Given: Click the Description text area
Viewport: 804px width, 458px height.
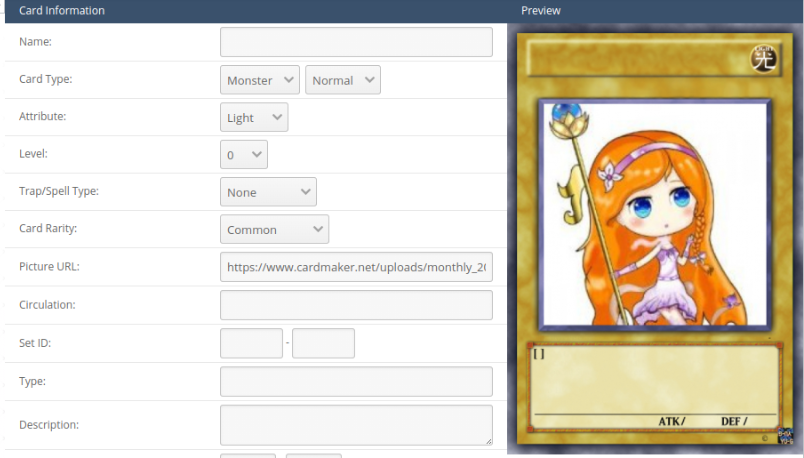Looking at the screenshot, I should [356, 425].
